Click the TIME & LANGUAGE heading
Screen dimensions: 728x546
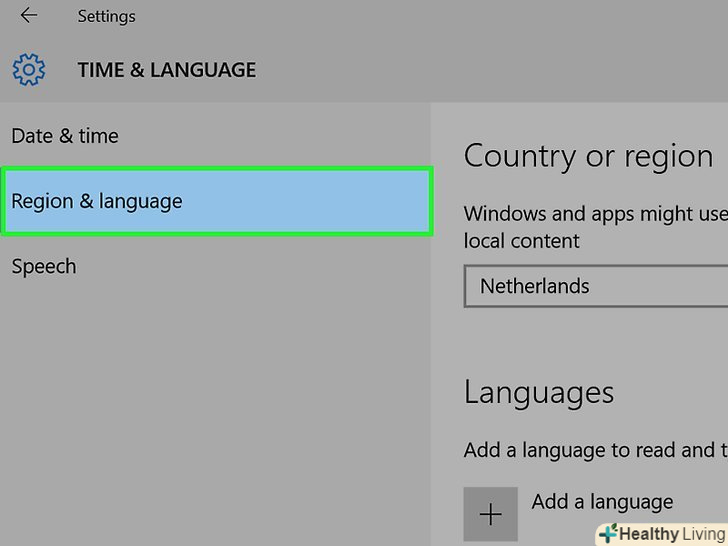click(167, 70)
